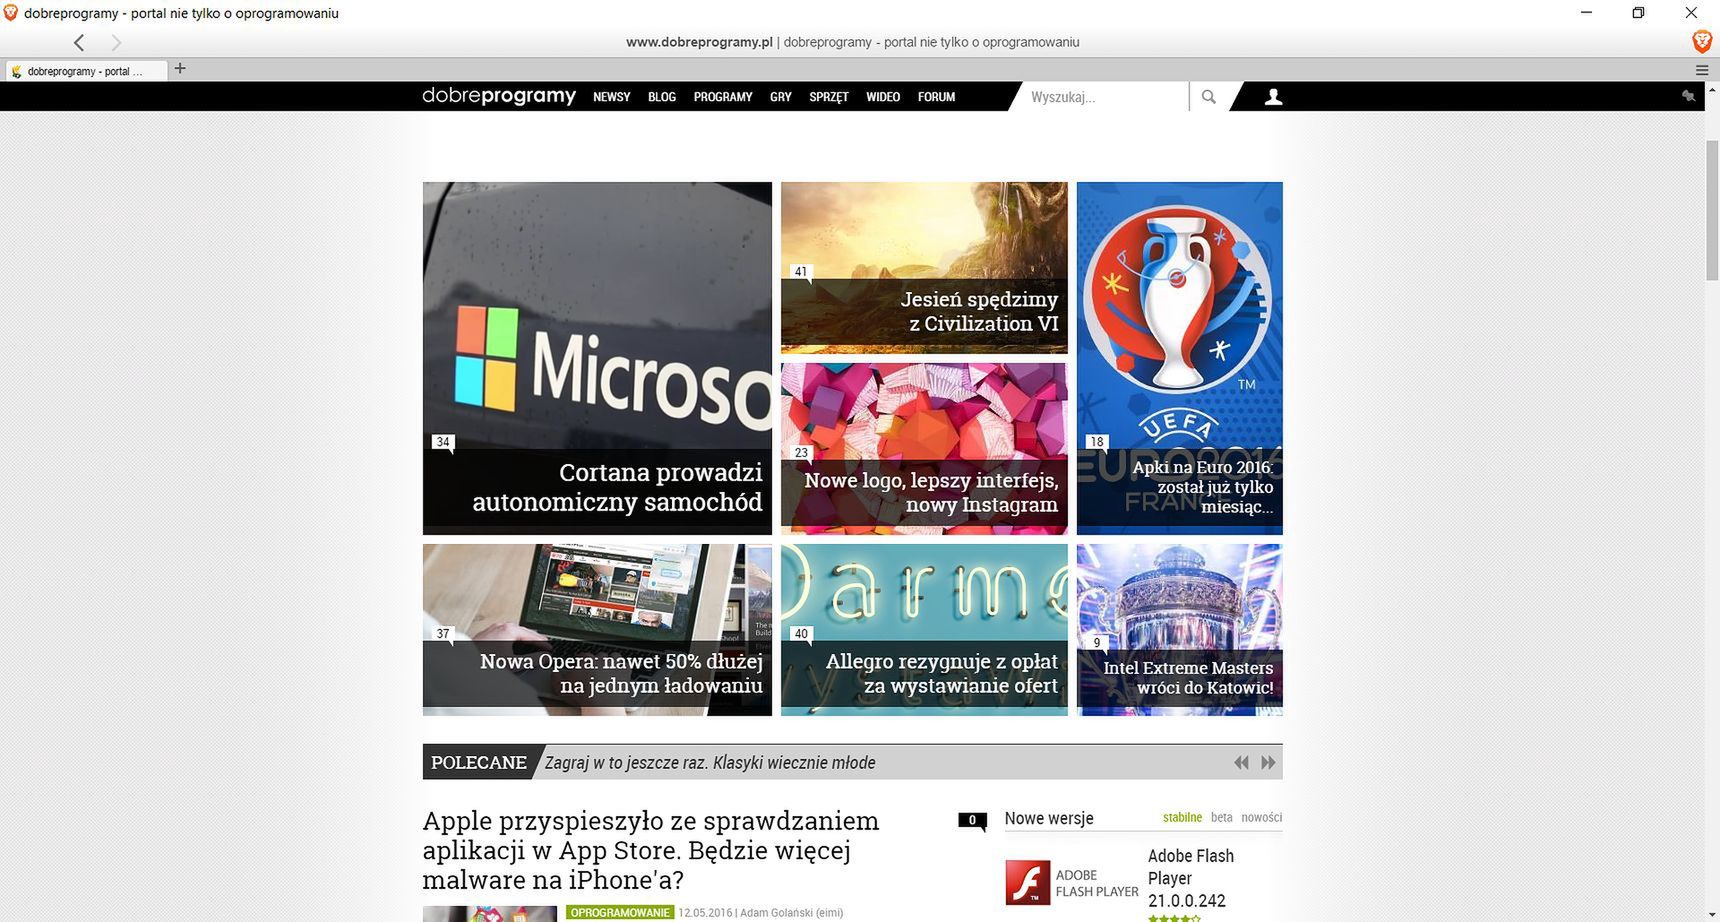Click the Brave icon in the title bar
The height and width of the screenshot is (922, 1720).
click(x=10, y=13)
